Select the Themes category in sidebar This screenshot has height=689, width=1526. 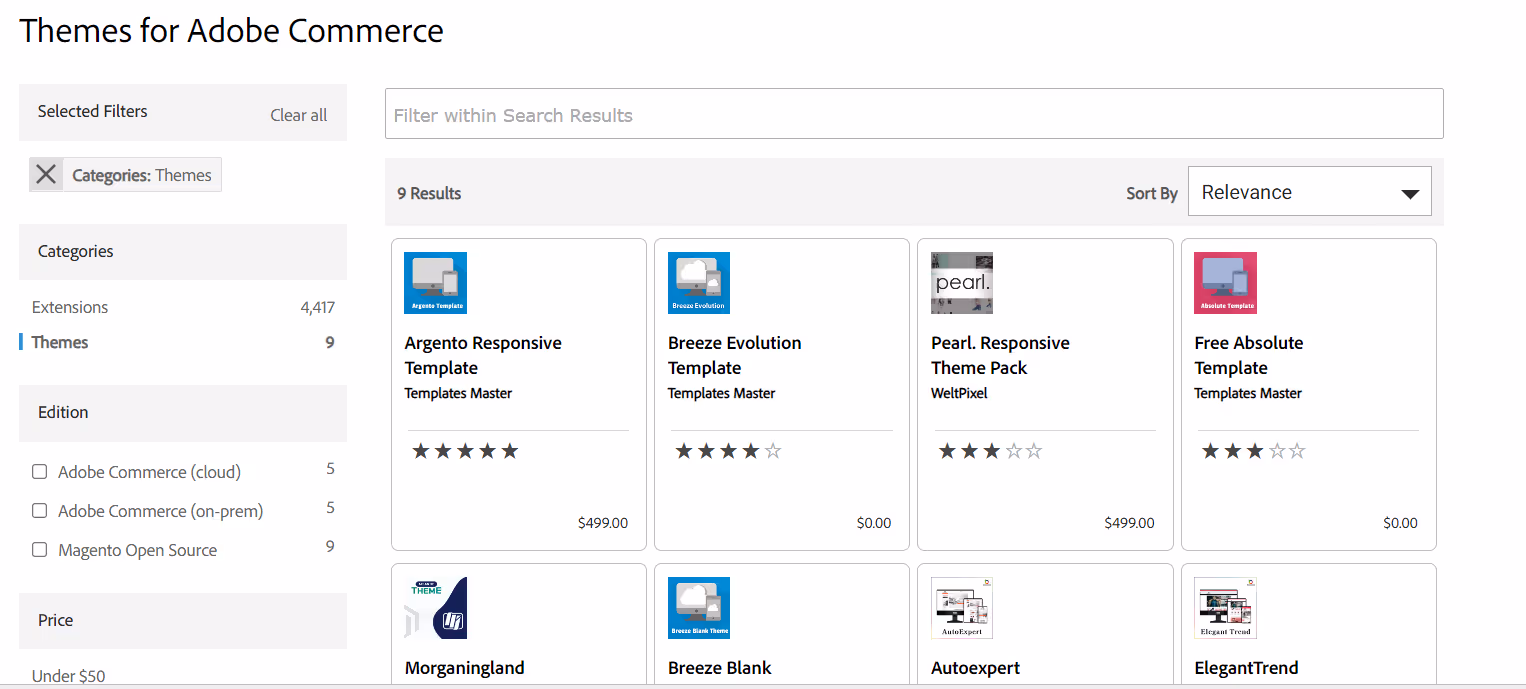click(61, 341)
